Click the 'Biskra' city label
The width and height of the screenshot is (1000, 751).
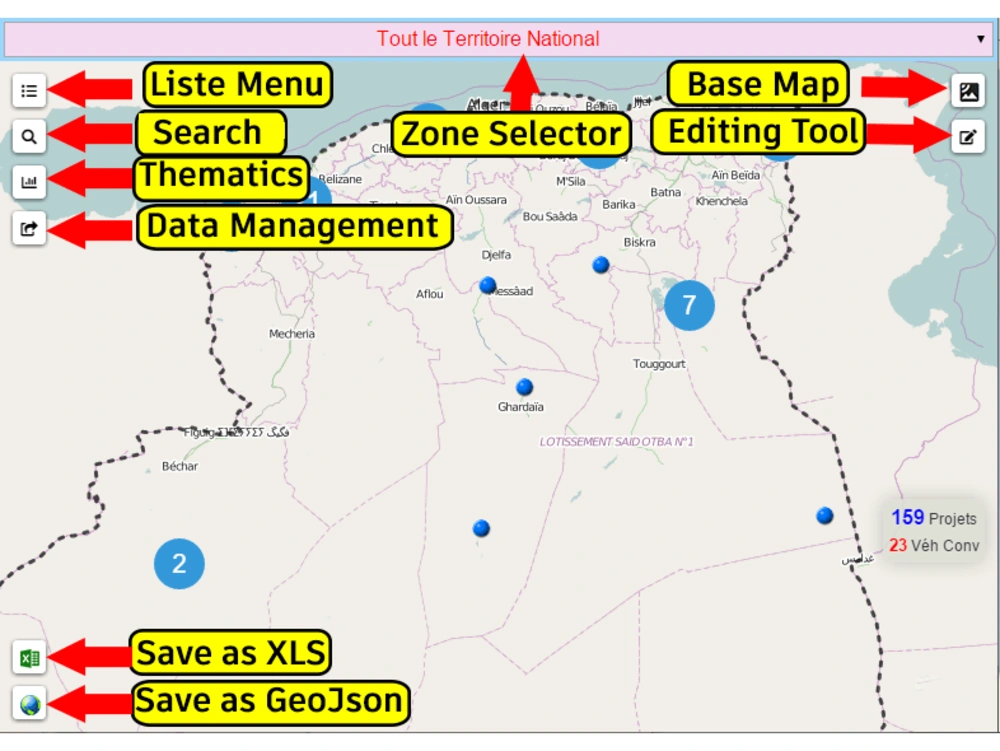click(639, 242)
